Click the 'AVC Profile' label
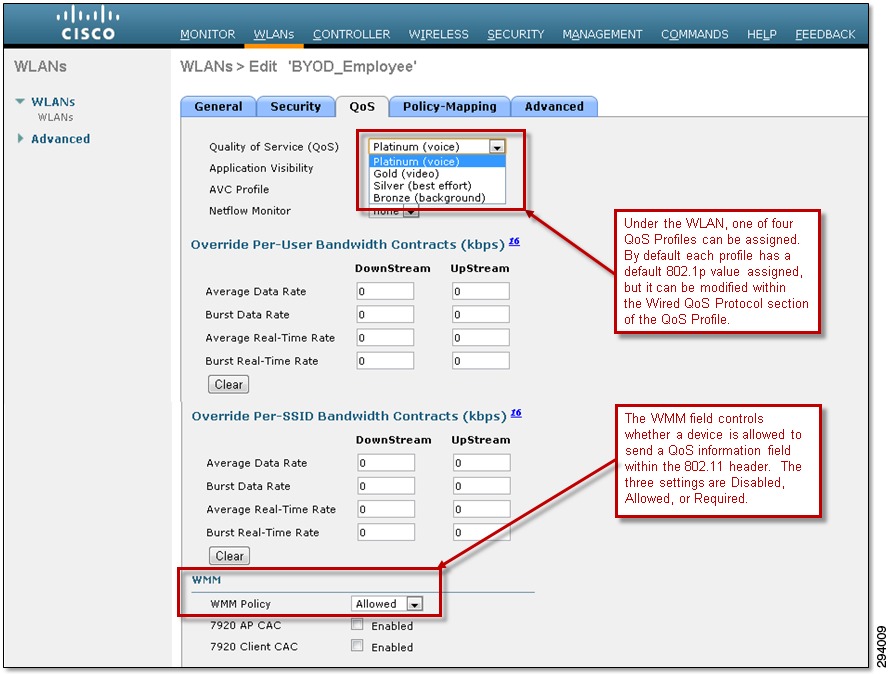The width and height of the screenshot is (889, 674). pos(239,189)
